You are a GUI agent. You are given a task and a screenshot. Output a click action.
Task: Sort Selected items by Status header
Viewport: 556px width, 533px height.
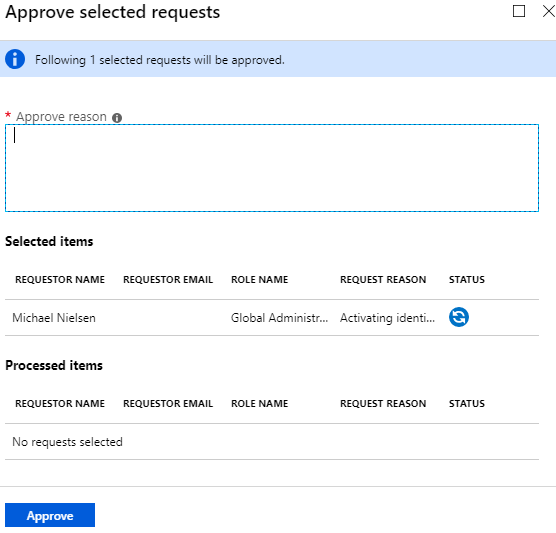467,279
